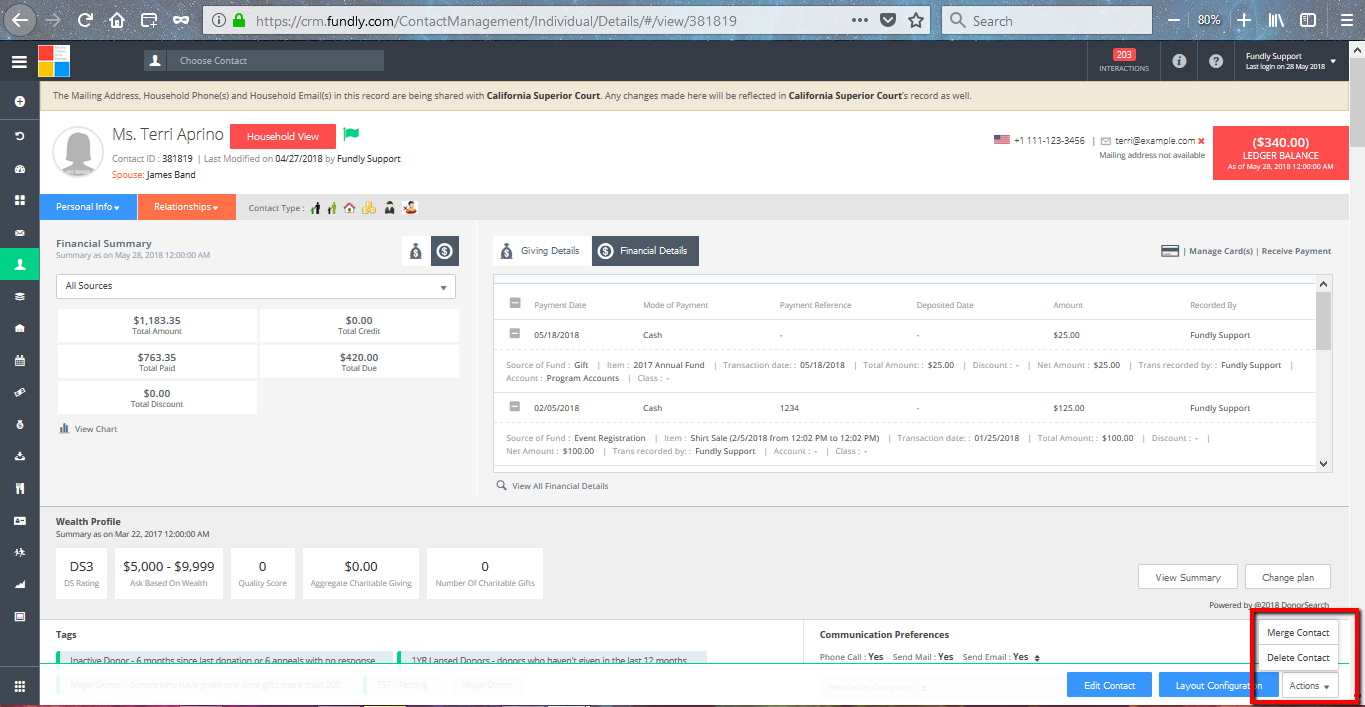Open the All Sources dropdown
1365x707 pixels.
256,286
